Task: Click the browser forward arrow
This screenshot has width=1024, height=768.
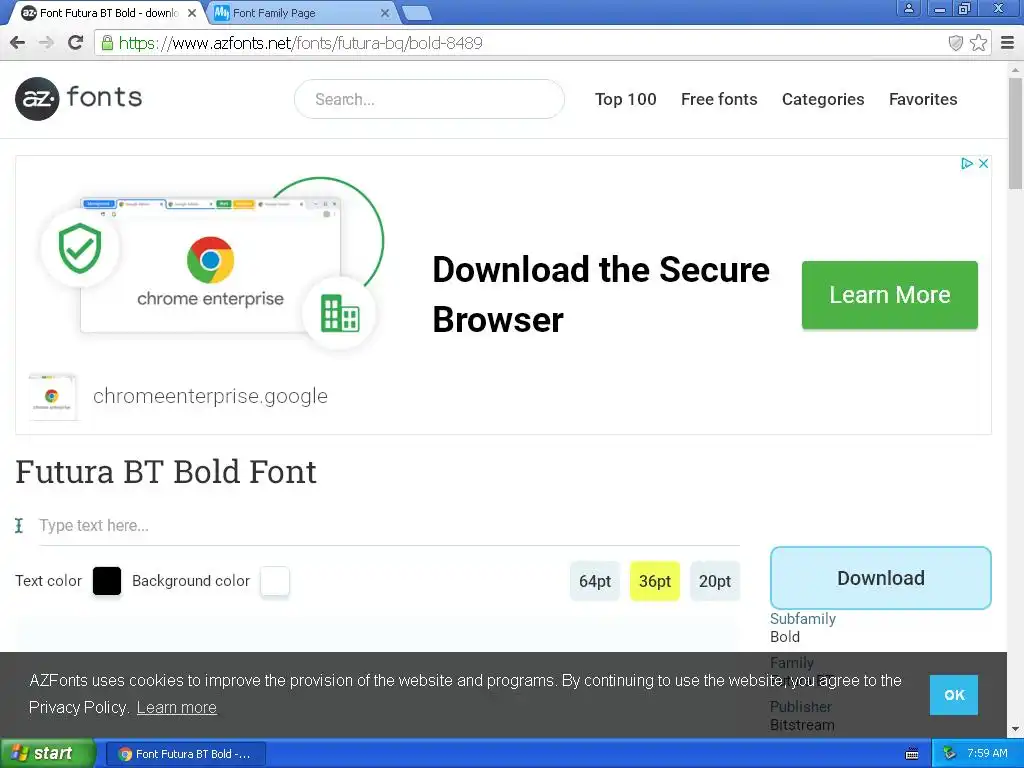Action: 46,43
